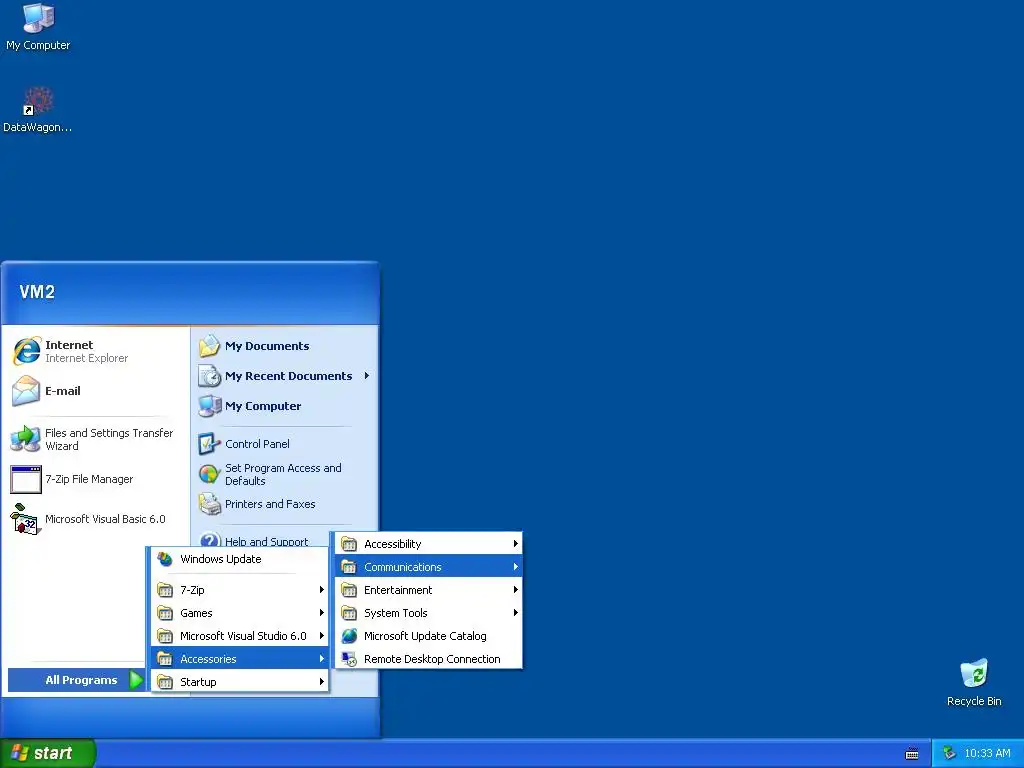1024x768 pixels.
Task: Click the Help and Support icon
Action: click(210, 540)
